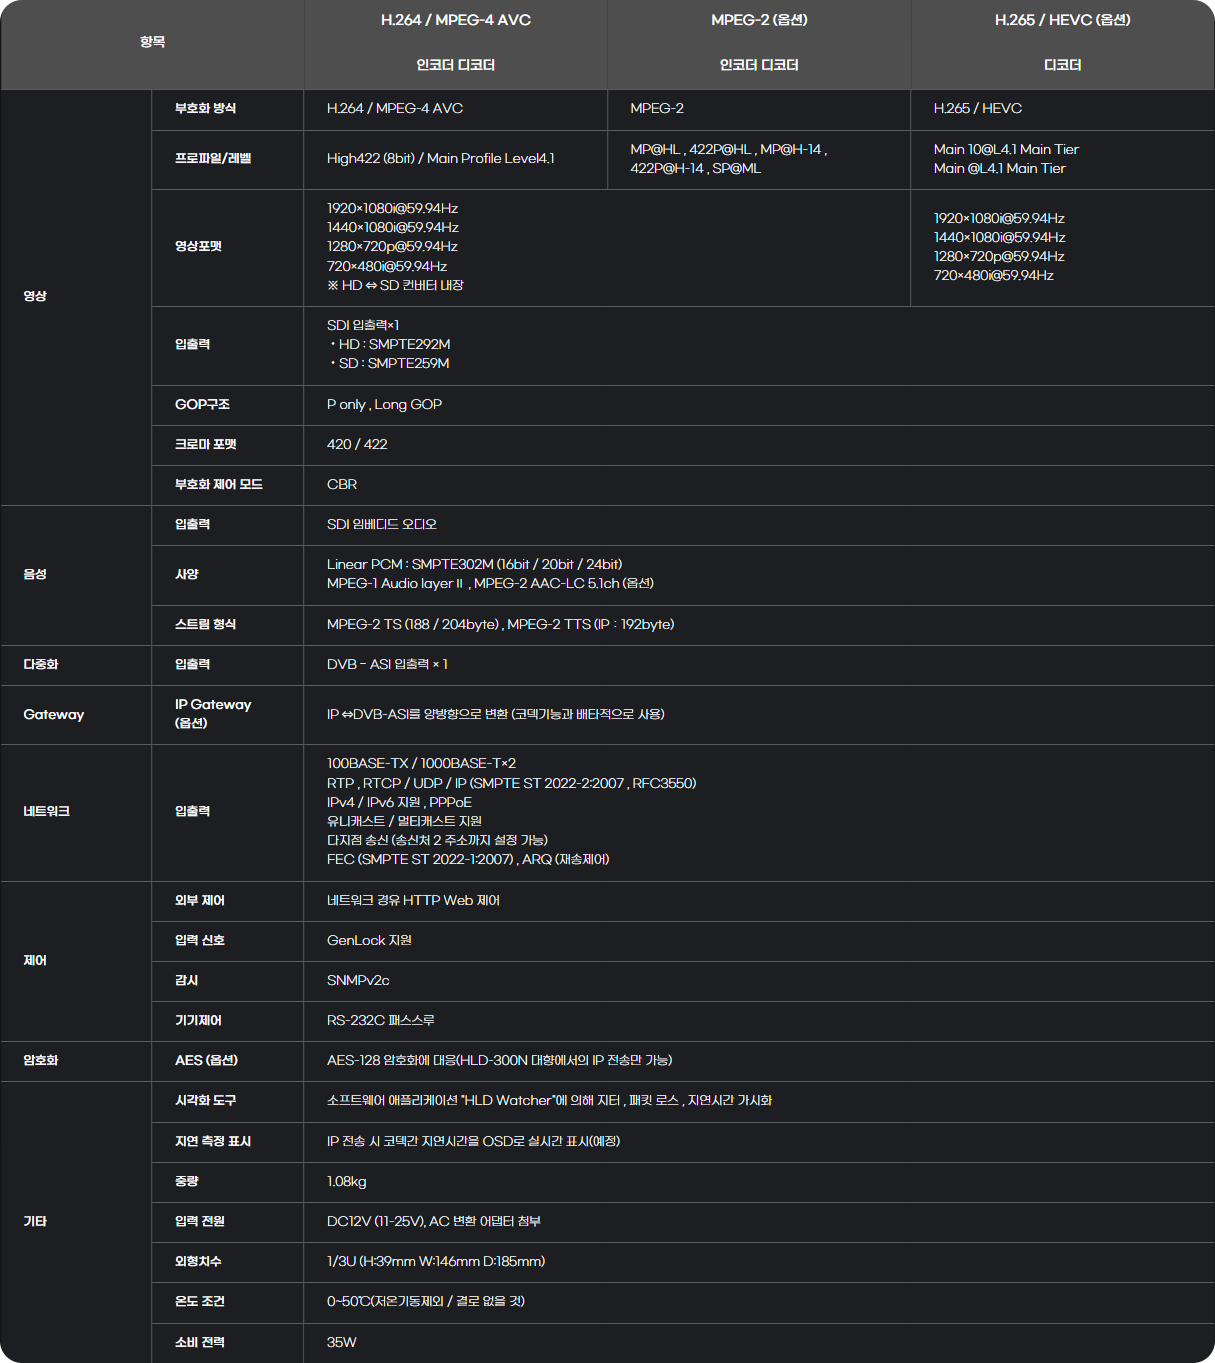The height and width of the screenshot is (1363, 1215).
Task: Click the 부호화 방식 row label
Action: coord(205,108)
